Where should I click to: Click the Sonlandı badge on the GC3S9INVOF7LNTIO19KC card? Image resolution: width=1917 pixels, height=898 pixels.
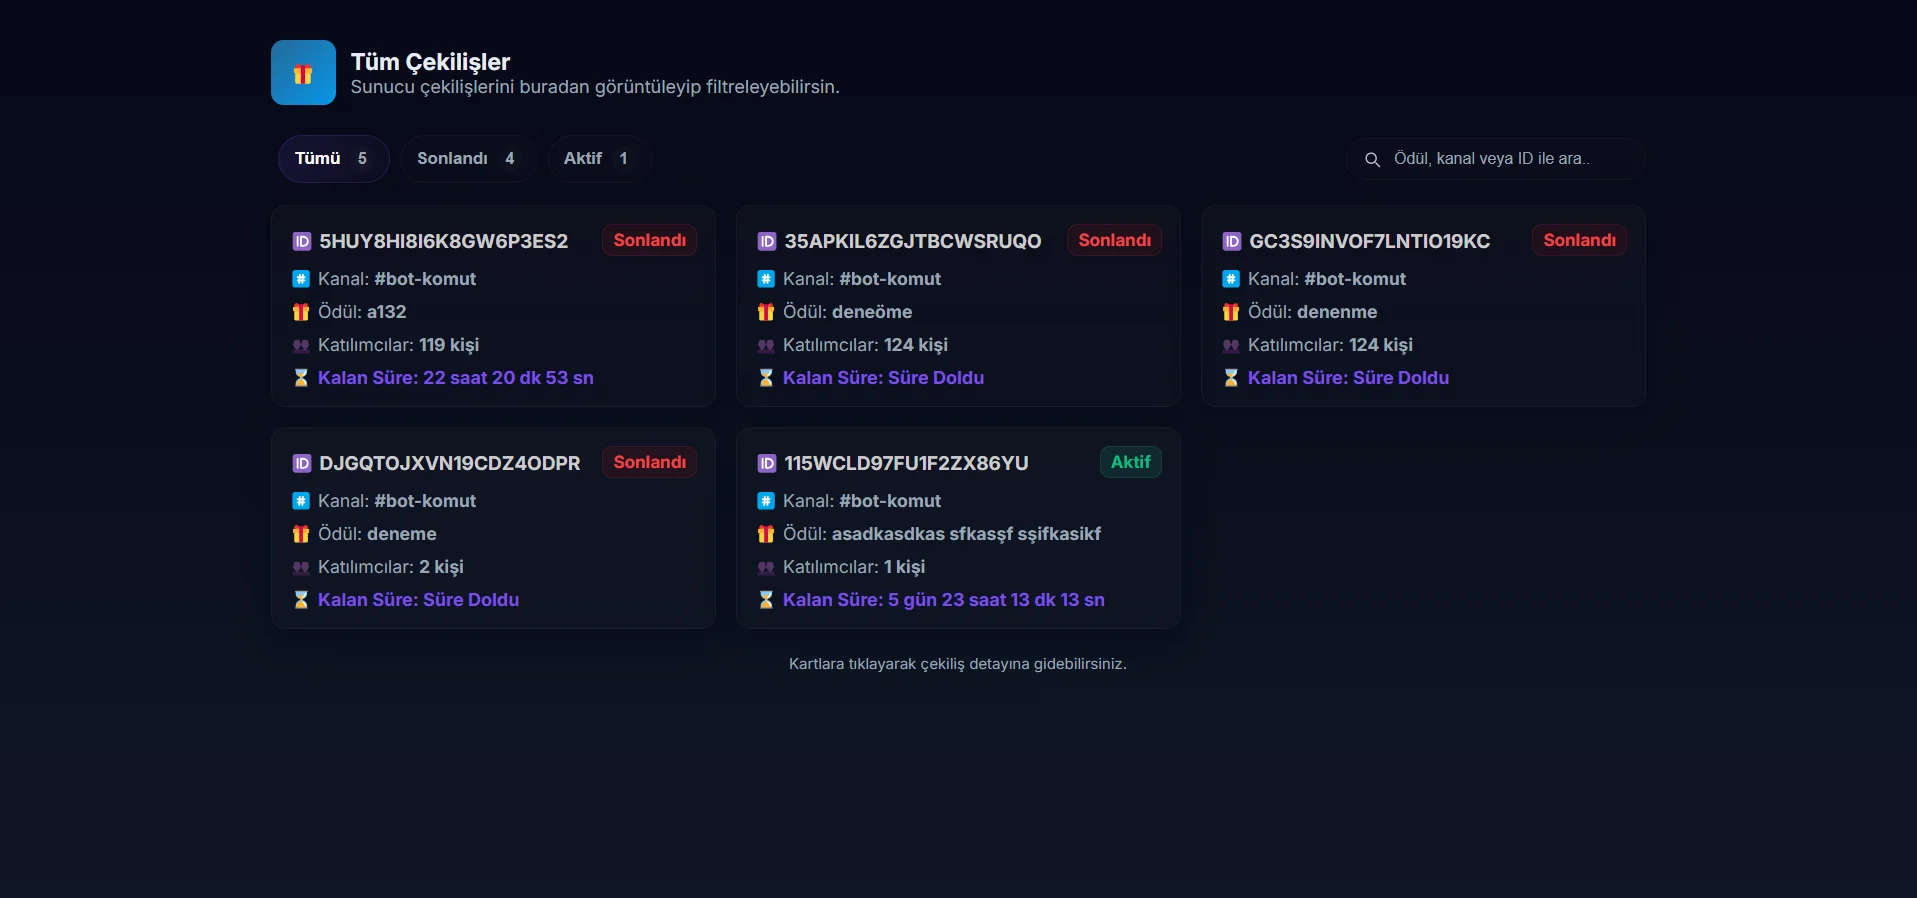(x=1579, y=240)
